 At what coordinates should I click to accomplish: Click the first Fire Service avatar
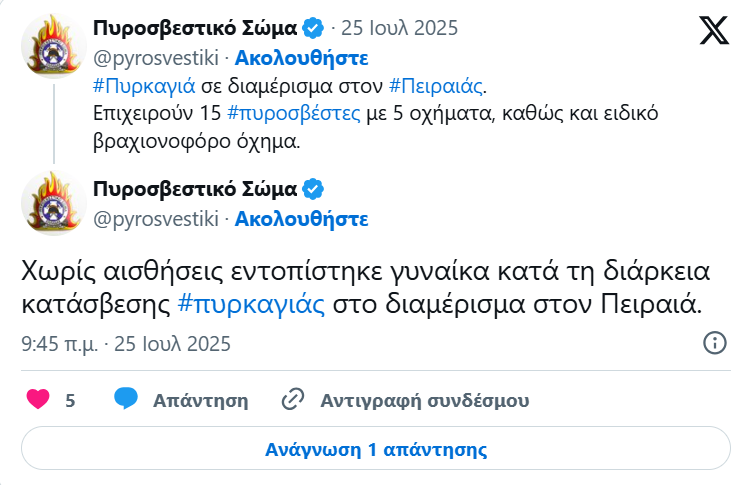[x=54, y=46]
